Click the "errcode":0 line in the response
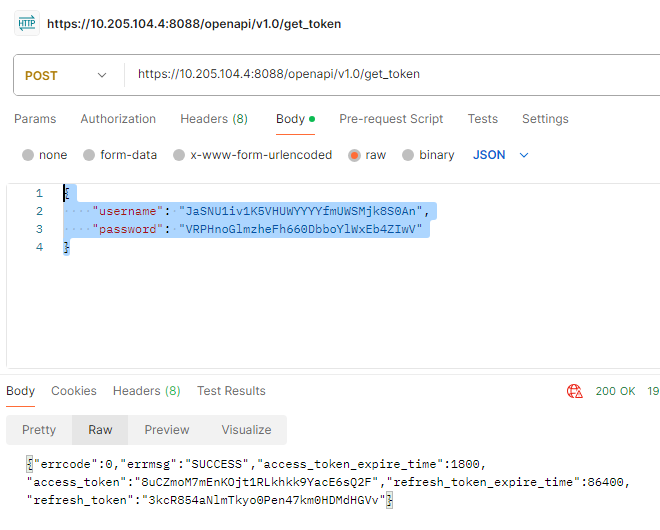Viewport: 660px width, 530px height. [x=256, y=464]
